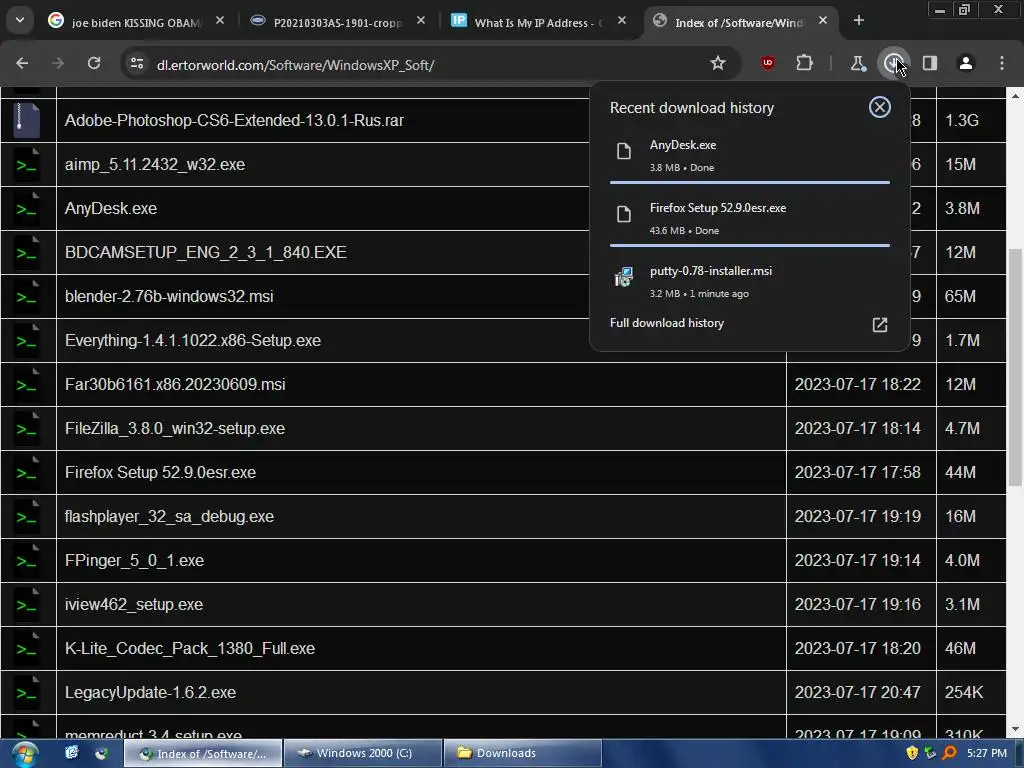Open Firefox Setup 52.9.0esr.exe download entry
This screenshot has width=1024, height=768.
[750, 218]
